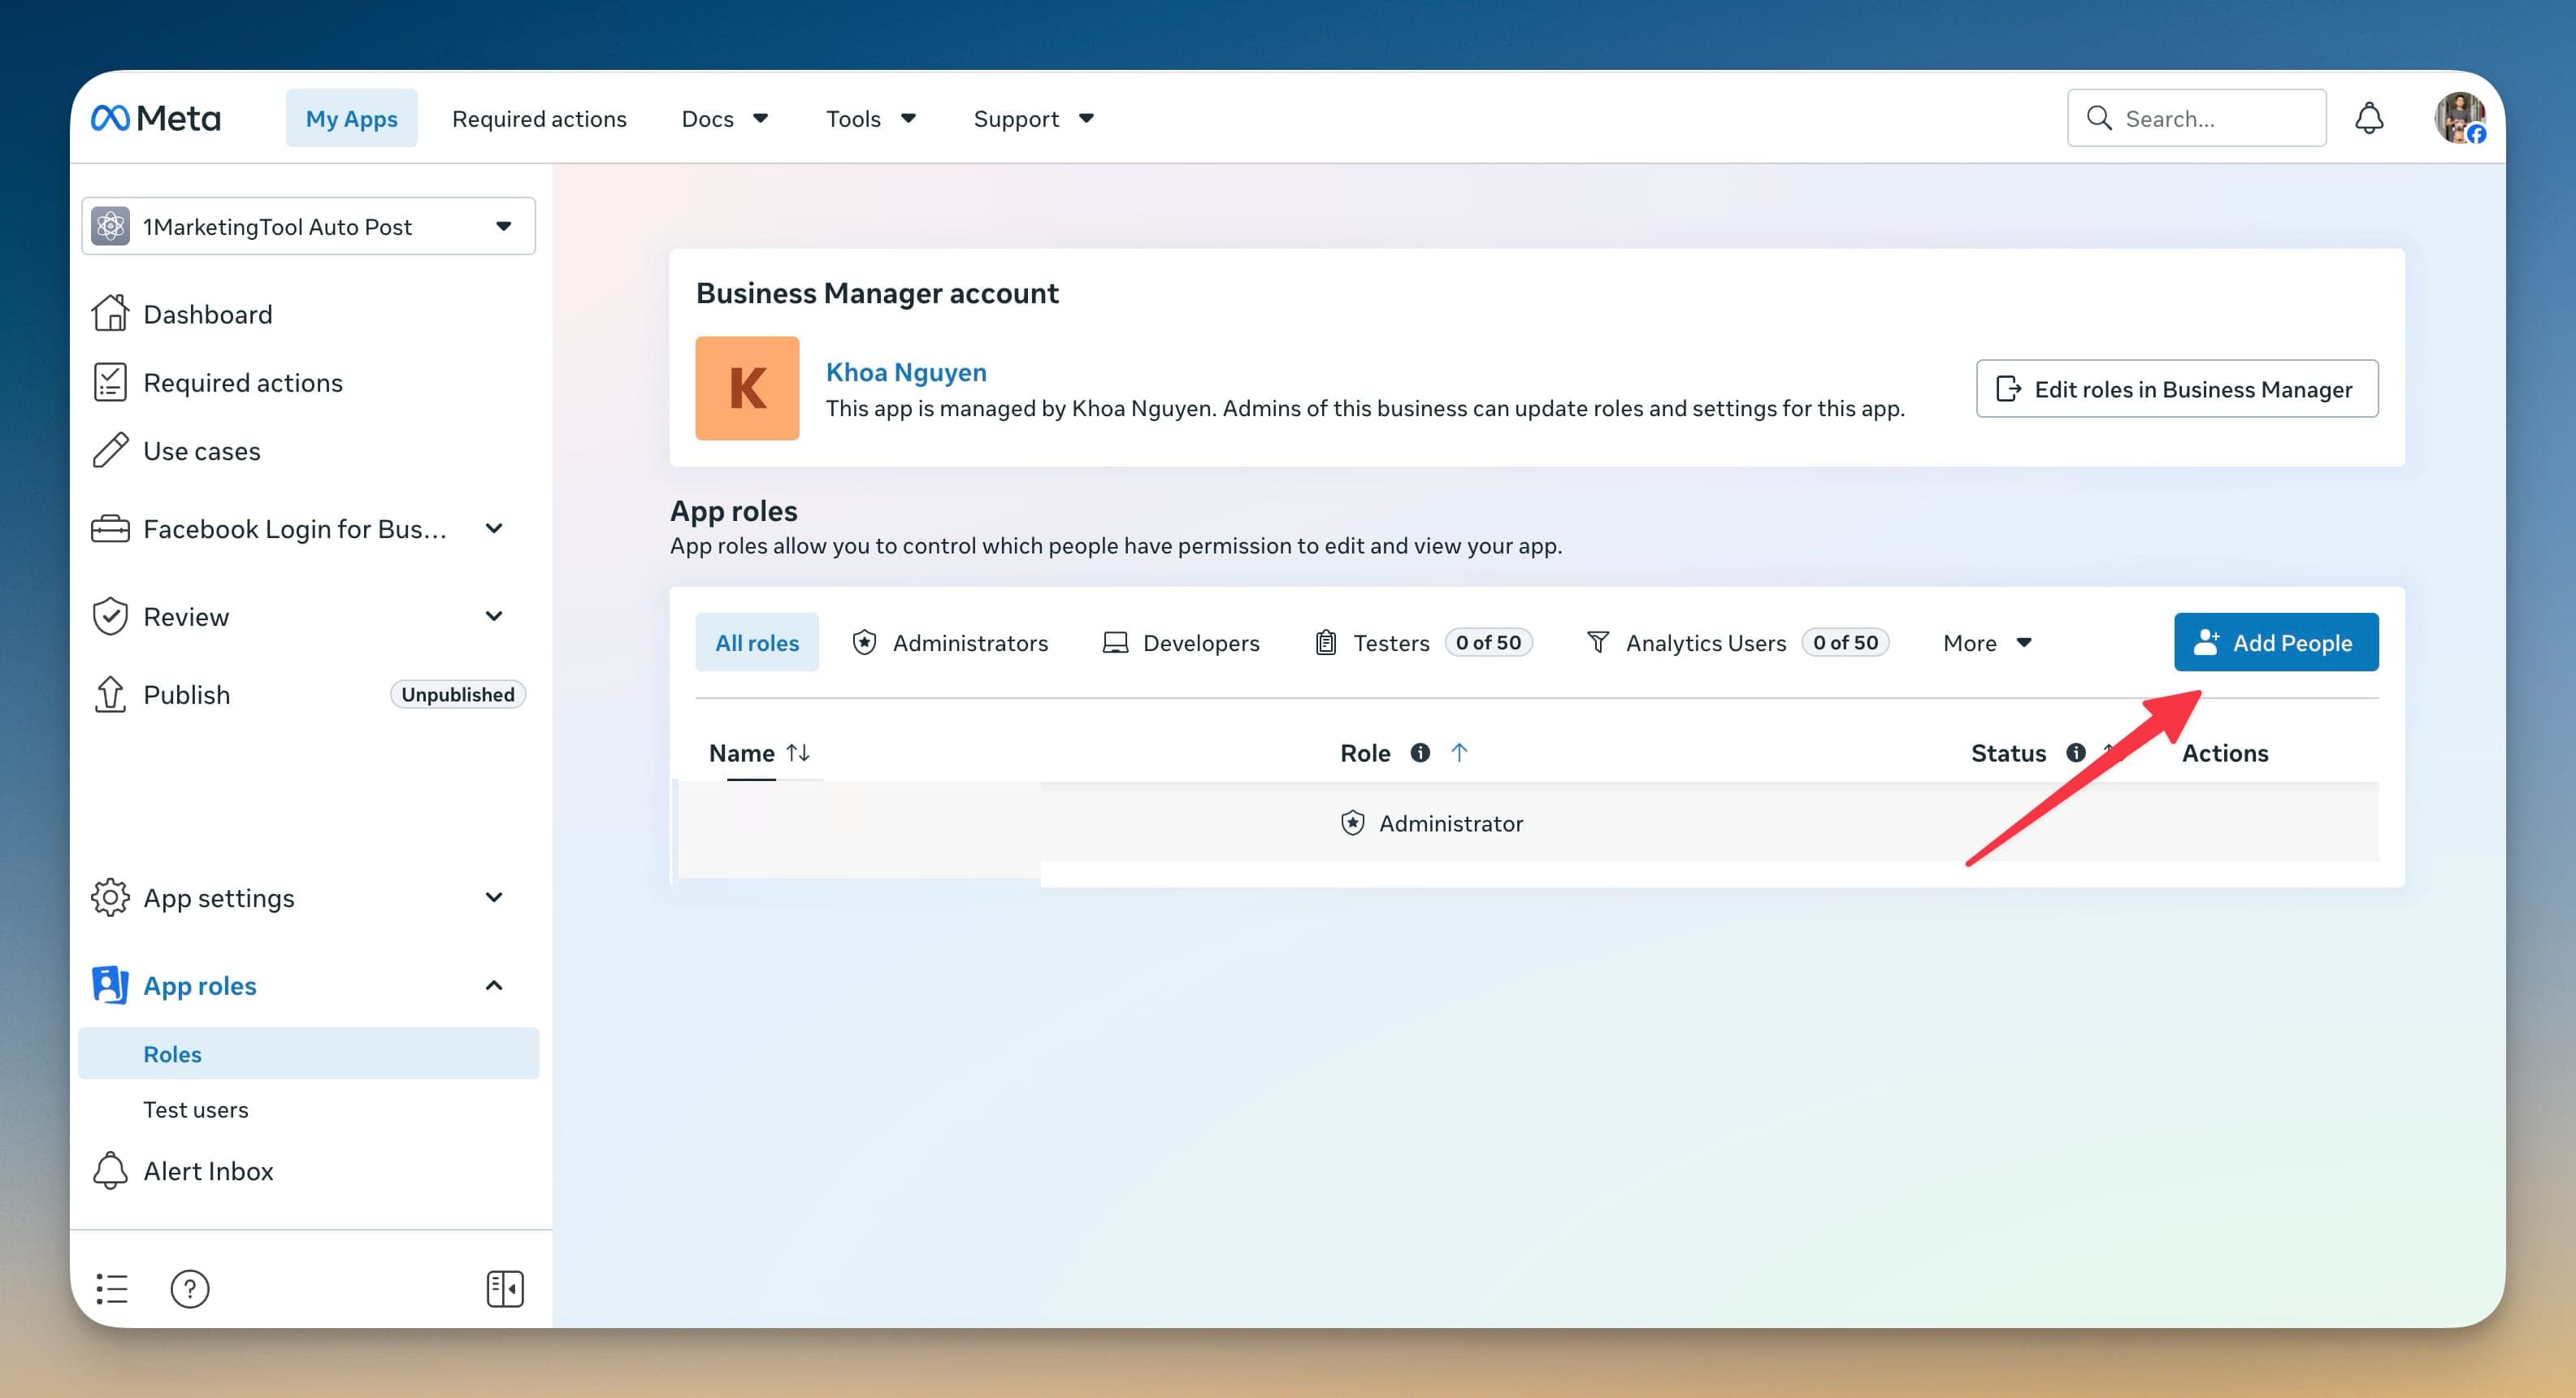Image resolution: width=2576 pixels, height=1398 pixels.
Task: Switch to Analytics Users tab
Action: (x=1738, y=642)
